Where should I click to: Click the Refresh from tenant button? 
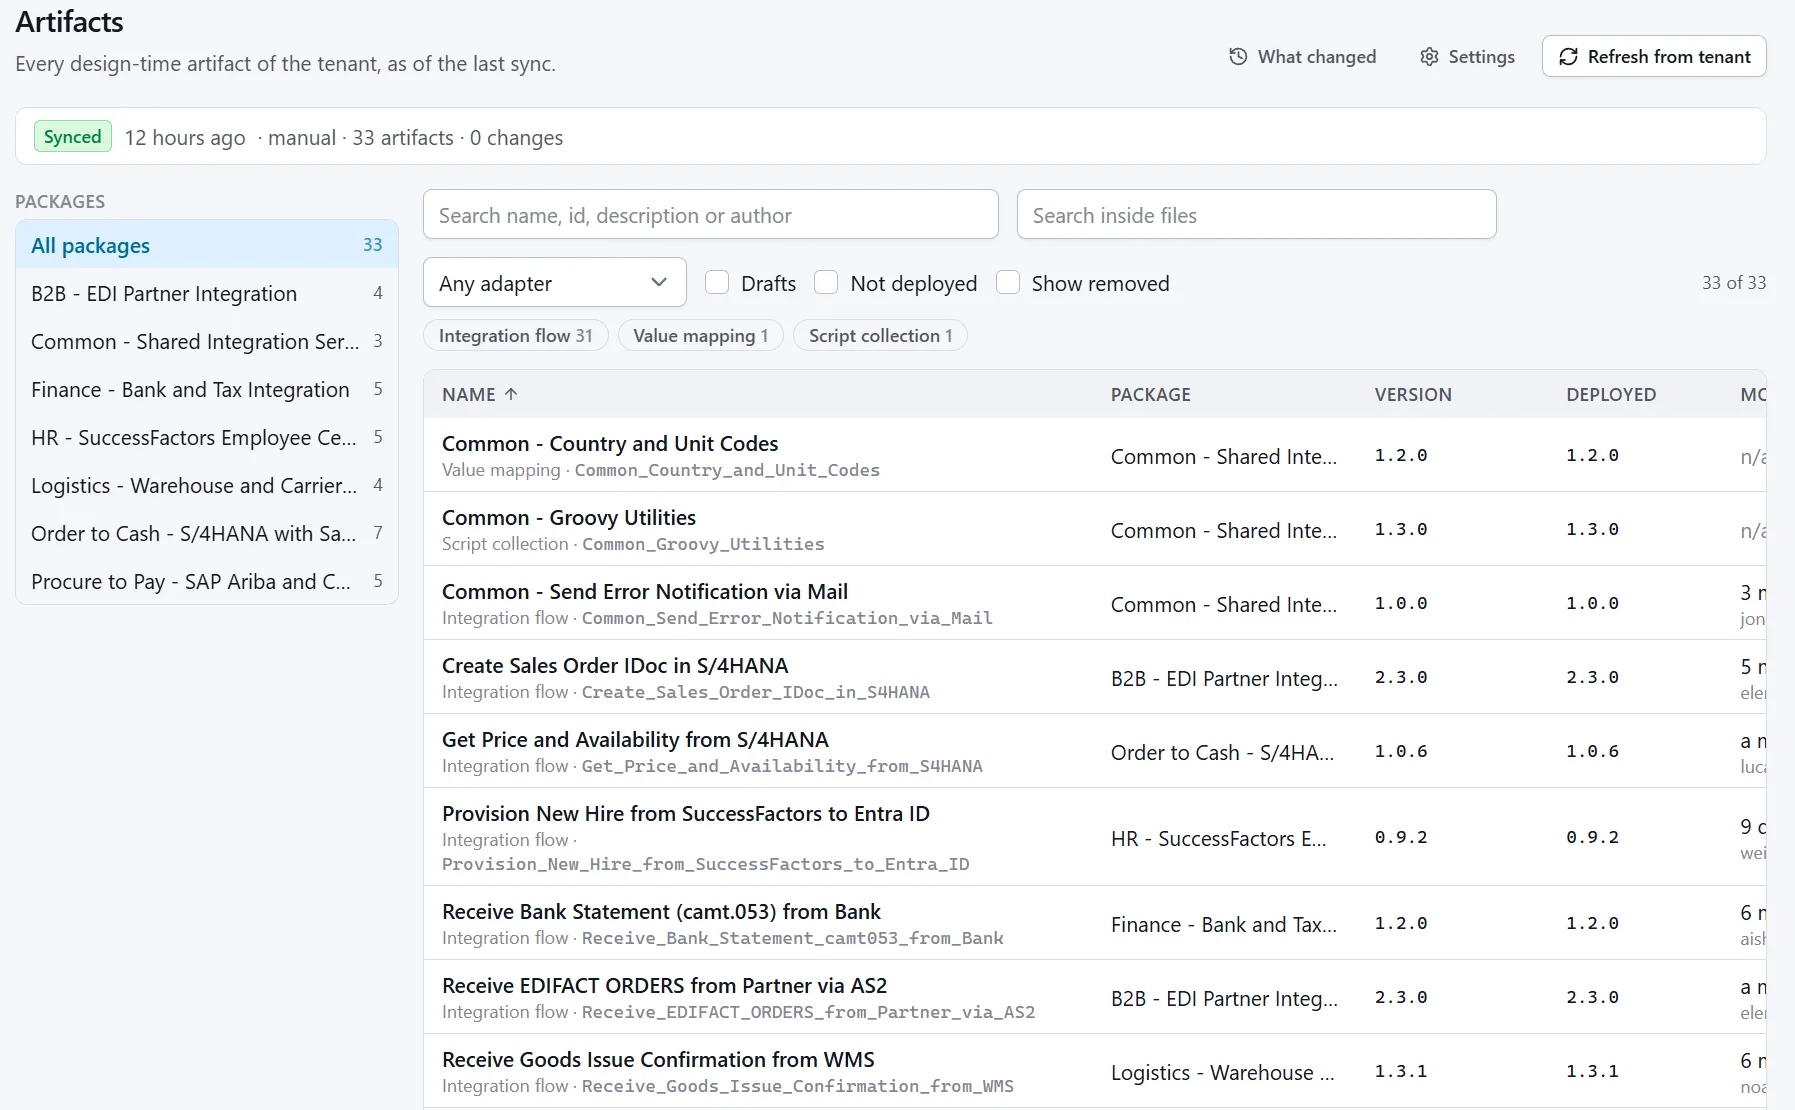(1654, 57)
